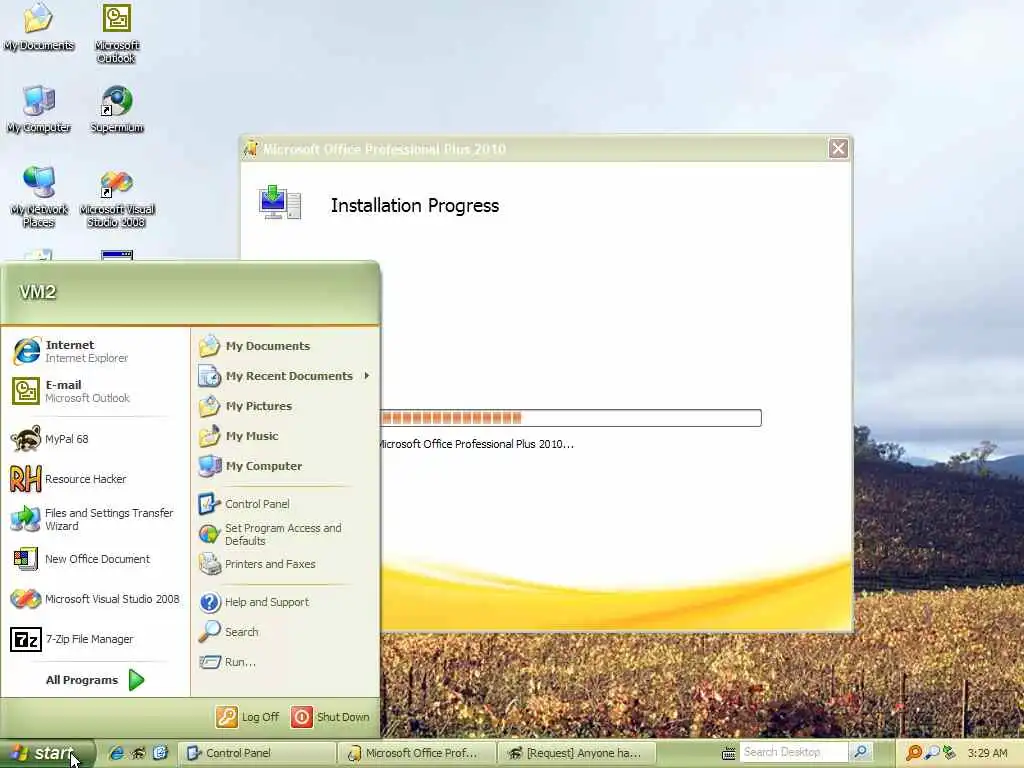
Task: Click the Shut Down button
Action: coord(330,717)
